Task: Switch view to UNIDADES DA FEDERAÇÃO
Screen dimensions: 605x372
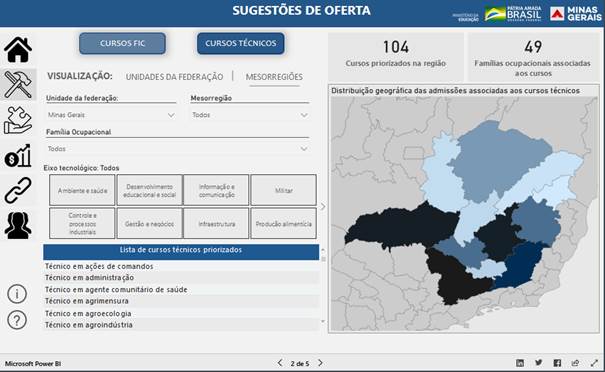Action: [x=174, y=77]
